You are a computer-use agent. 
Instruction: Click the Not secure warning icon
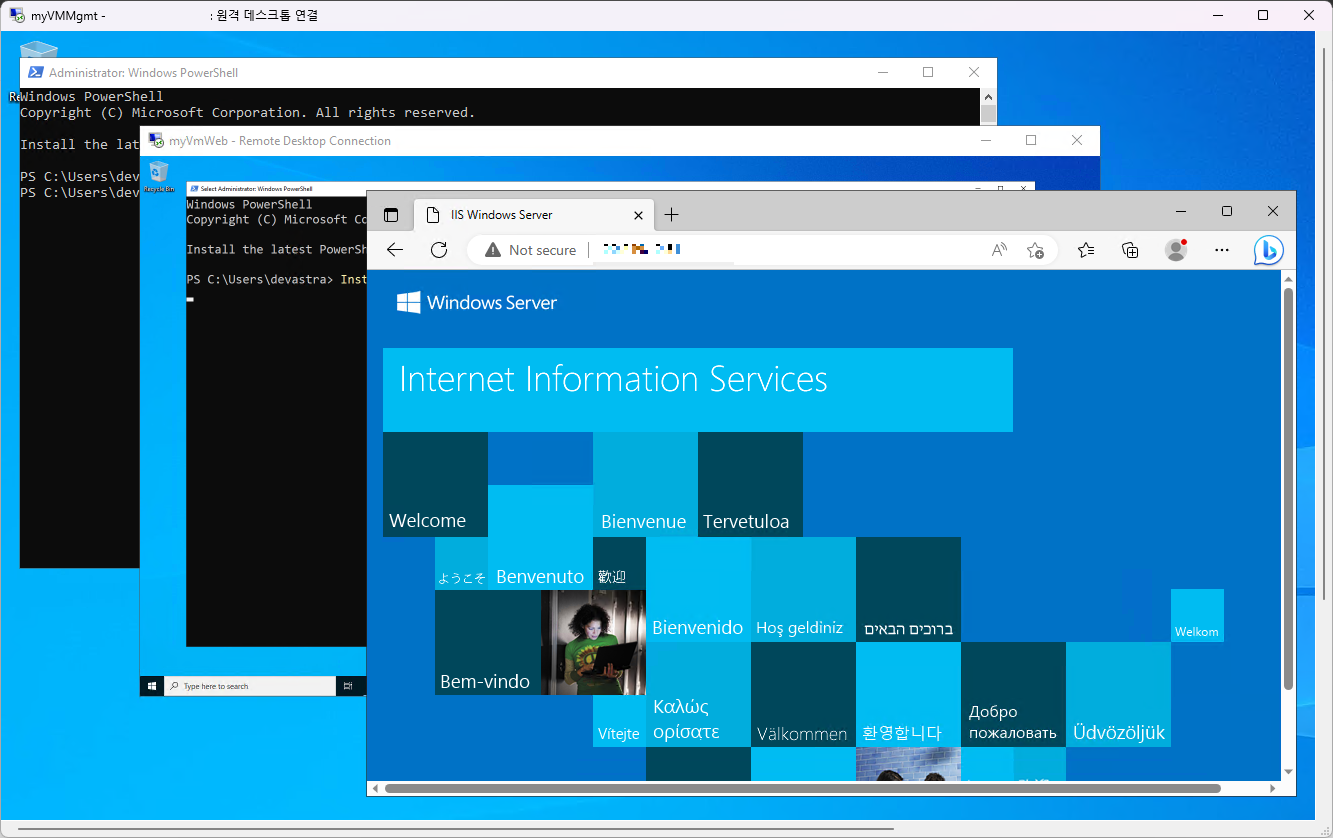click(493, 250)
